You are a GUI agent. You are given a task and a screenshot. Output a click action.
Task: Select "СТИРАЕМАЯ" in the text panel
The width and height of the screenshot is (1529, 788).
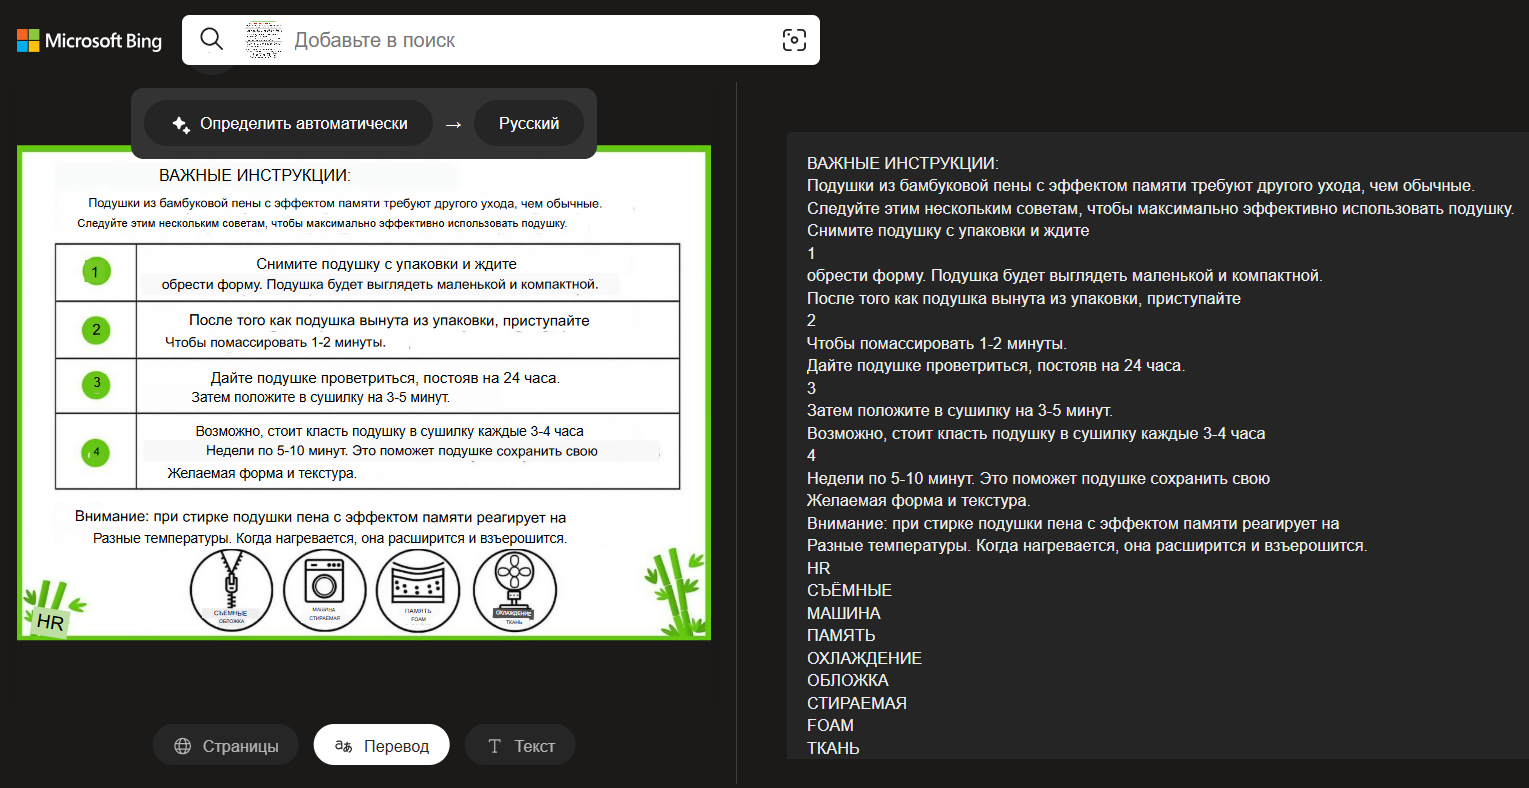pyautogui.click(x=857, y=703)
